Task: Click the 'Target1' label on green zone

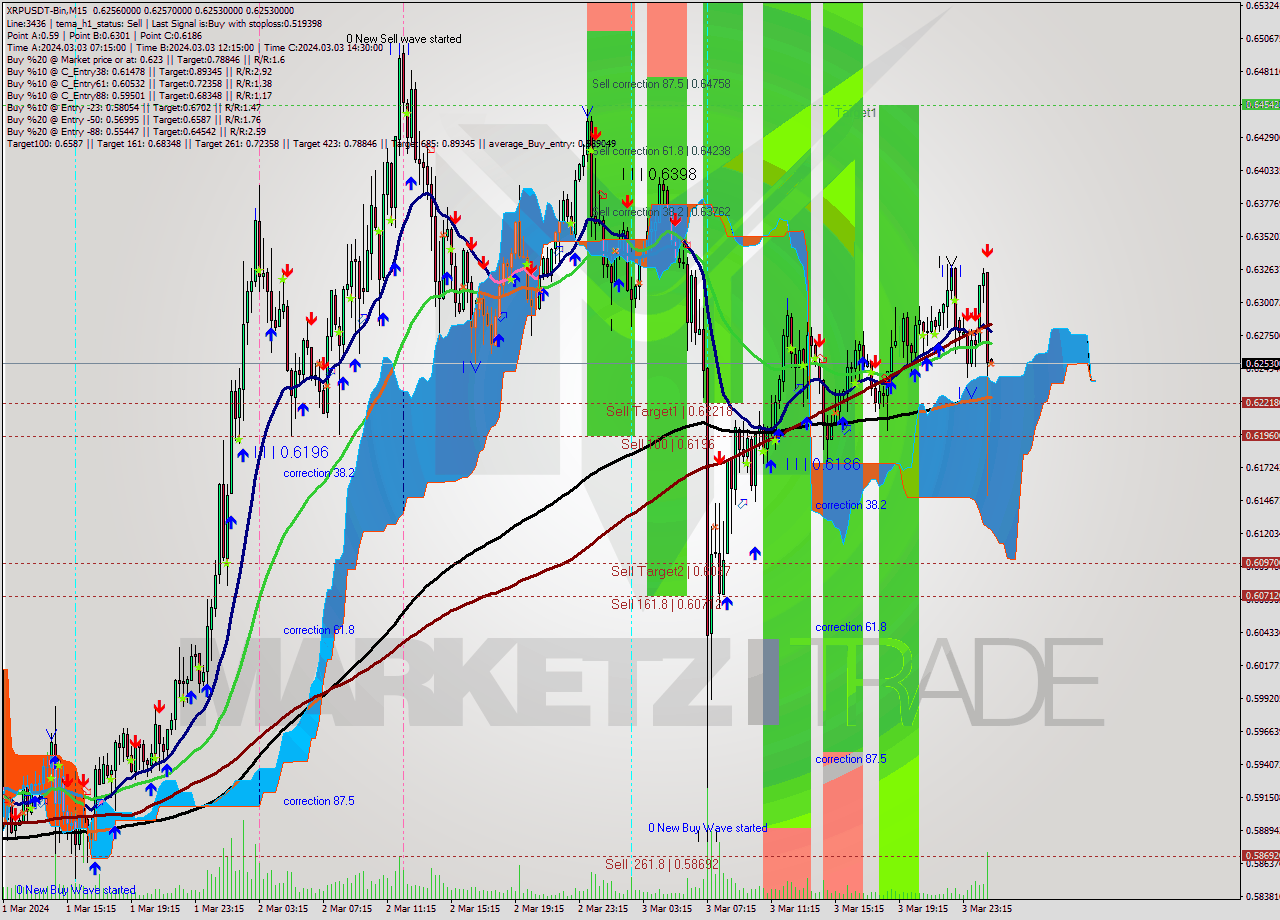Action: pos(856,113)
